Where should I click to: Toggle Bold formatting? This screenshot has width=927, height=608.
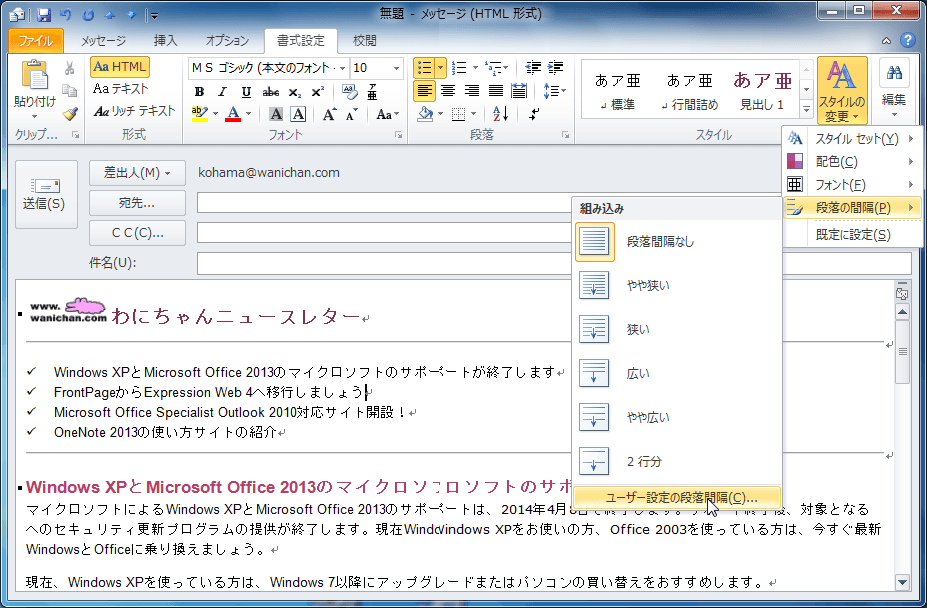coord(199,92)
